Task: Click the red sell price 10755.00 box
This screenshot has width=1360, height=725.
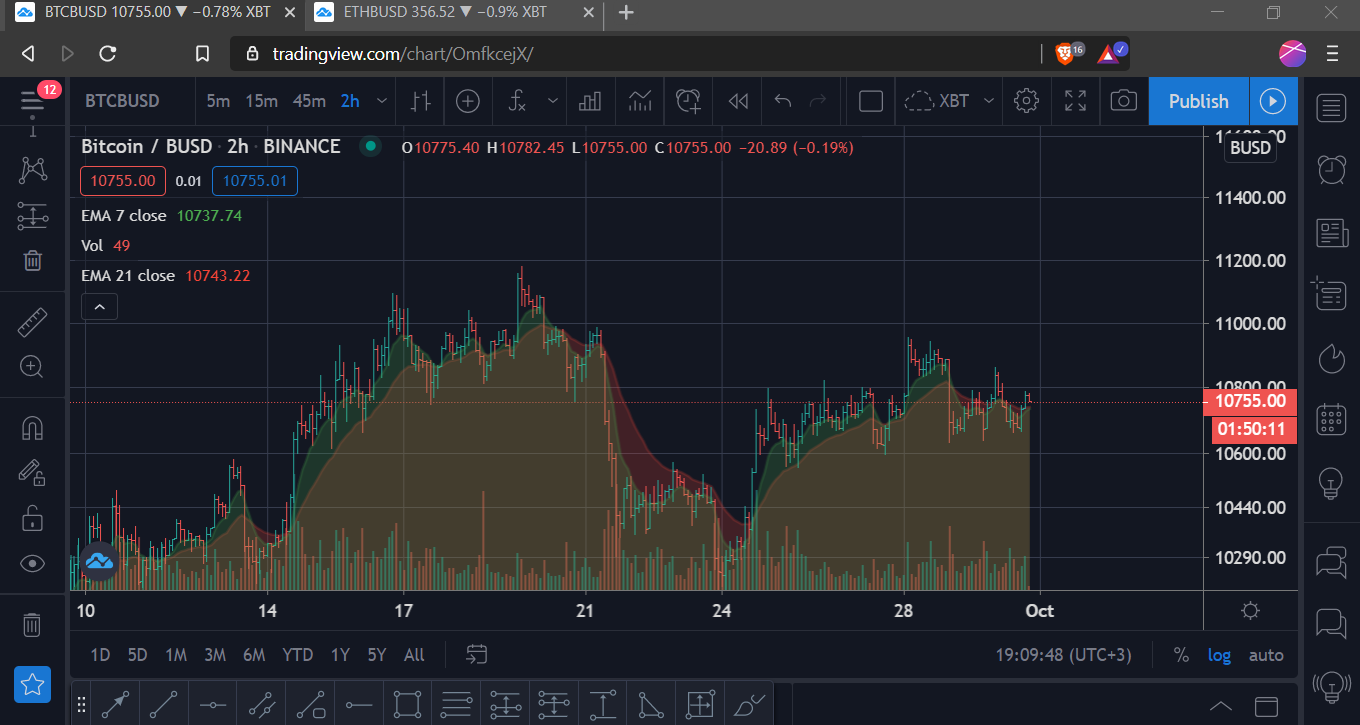Action: pyautogui.click(x=123, y=181)
